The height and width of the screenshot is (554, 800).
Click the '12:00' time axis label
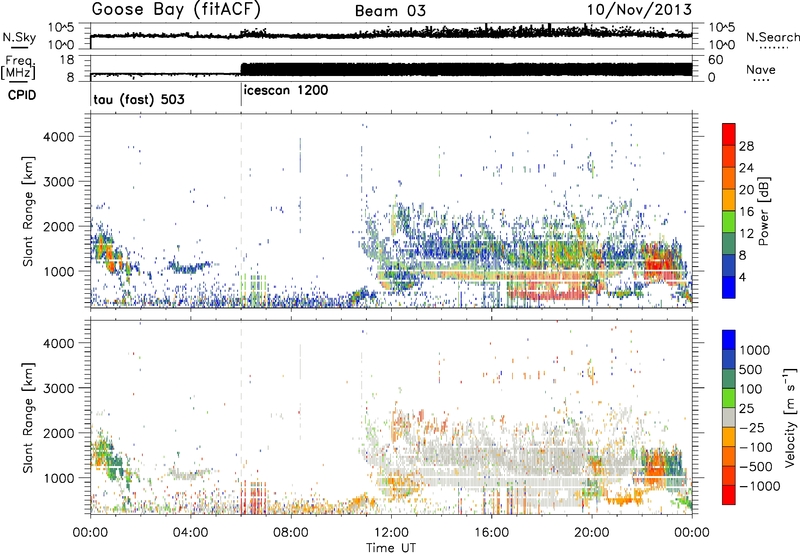pyautogui.click(x=391, y=533)
